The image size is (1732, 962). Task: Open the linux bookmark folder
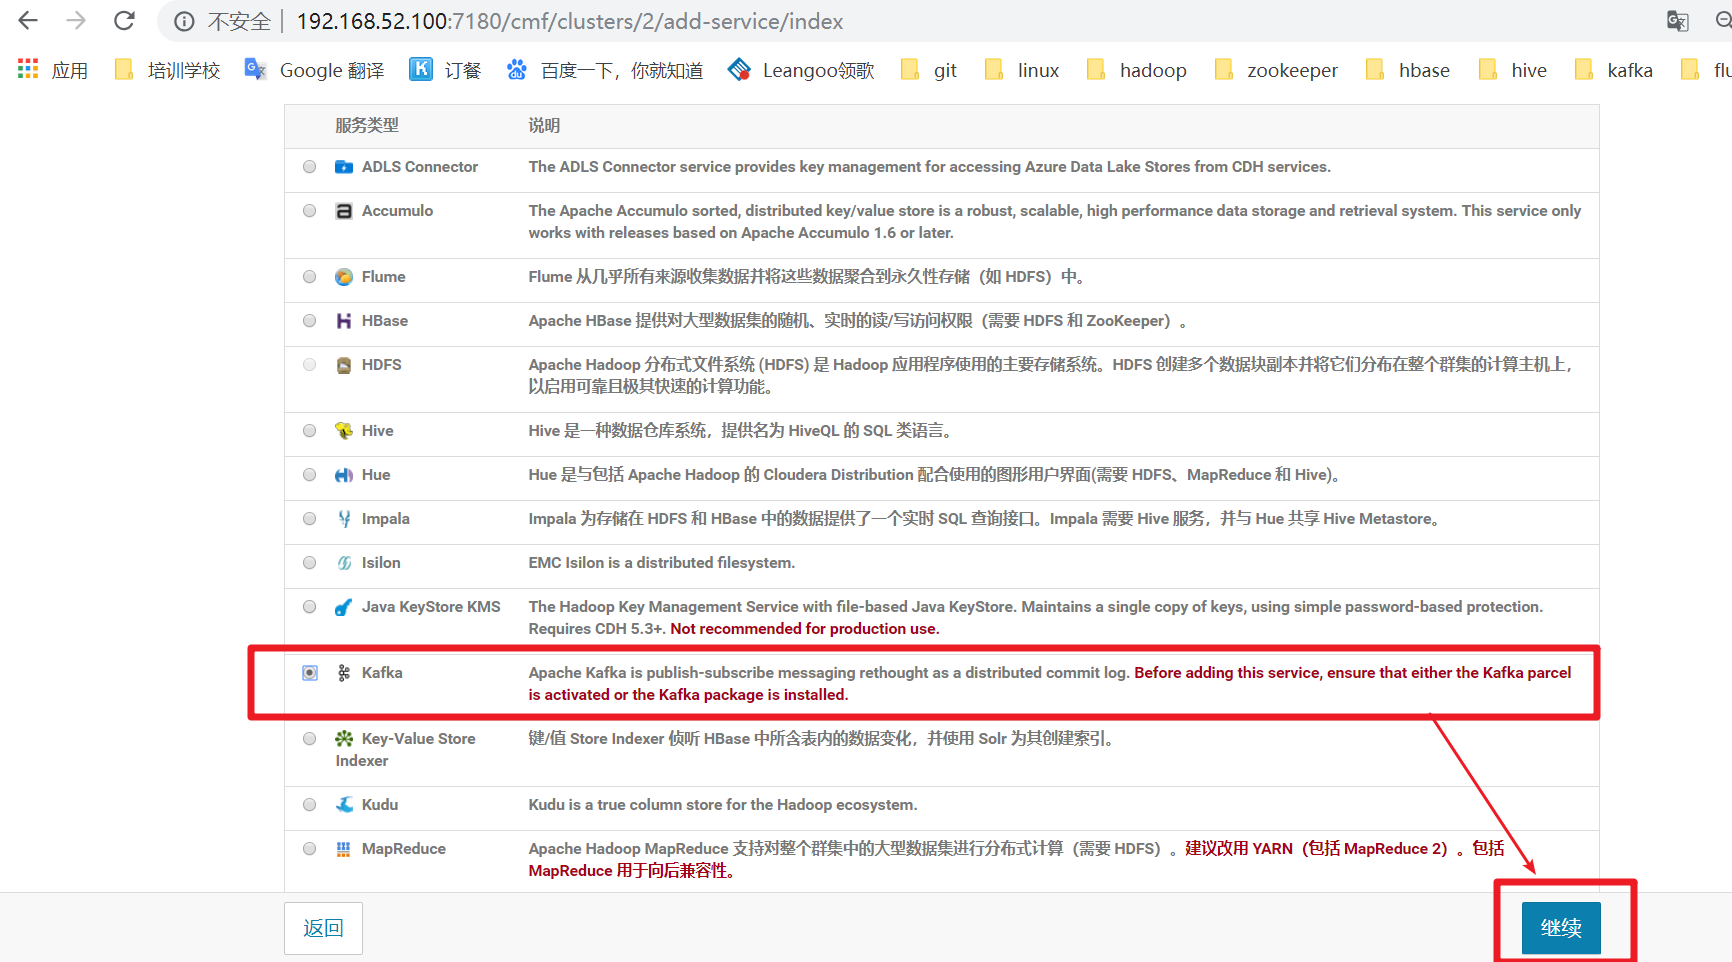coord(1022,70)
